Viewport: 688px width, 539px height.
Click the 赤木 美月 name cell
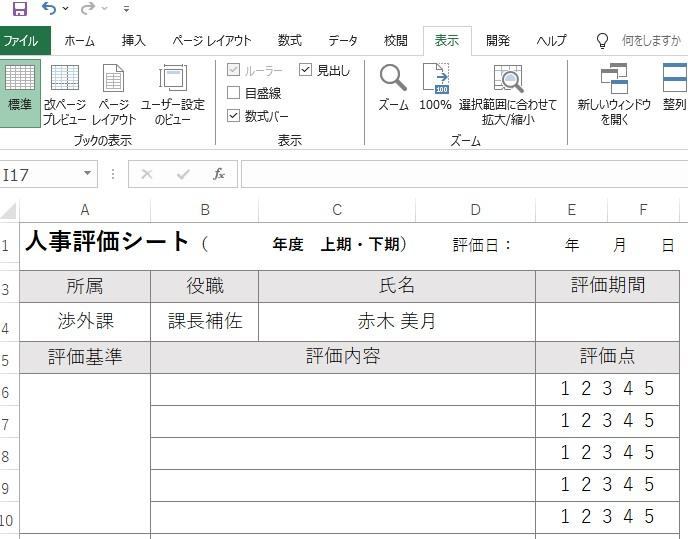(x=397, y=322)
